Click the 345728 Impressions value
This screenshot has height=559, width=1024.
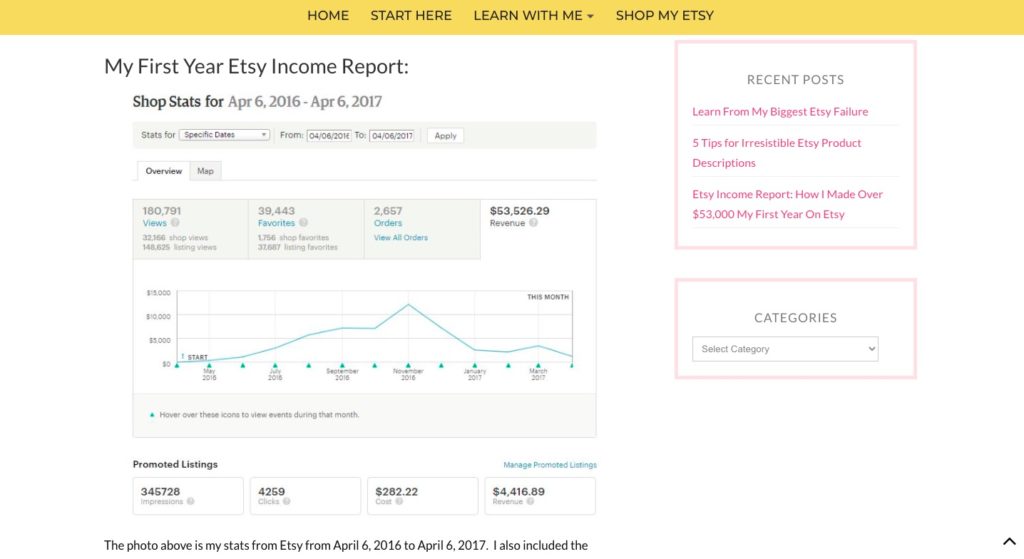pyautogui.click(x=160, y=492)
